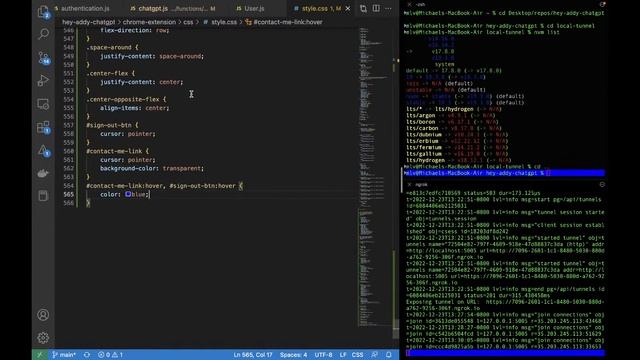Click chrome-extension in the breadcrumb

(149, 22)
